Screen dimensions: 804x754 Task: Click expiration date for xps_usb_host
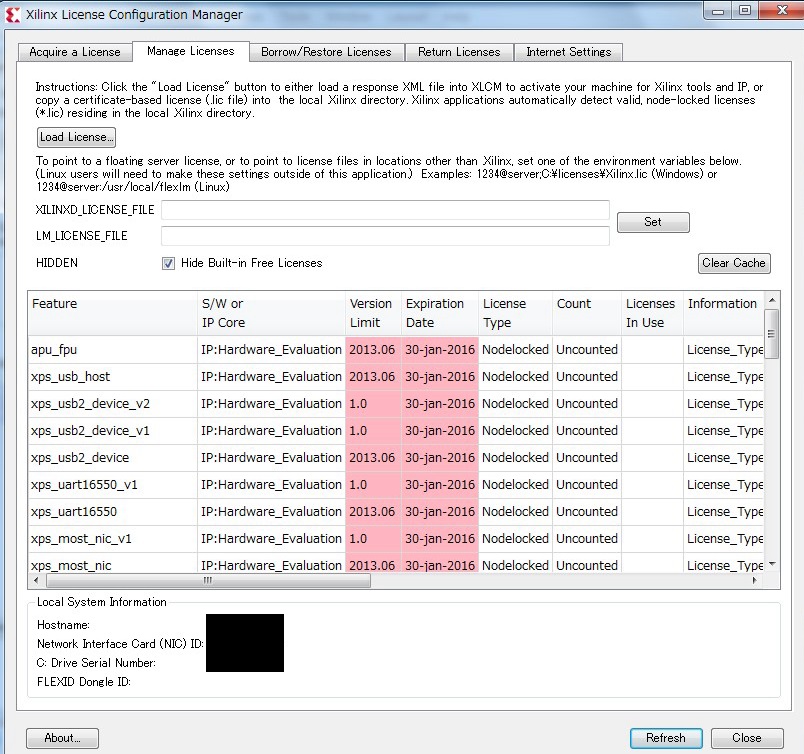(x=440, y=377)
